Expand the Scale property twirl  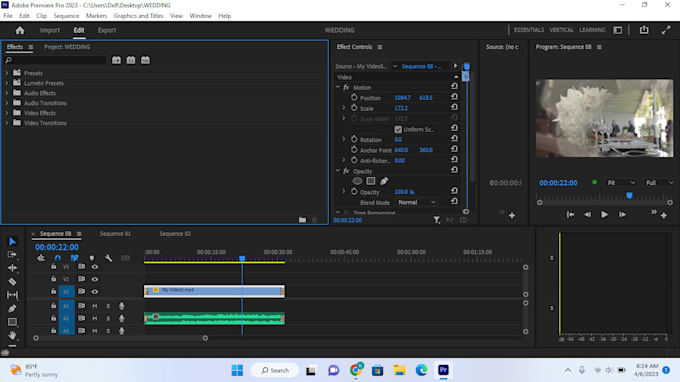point(343,108)
